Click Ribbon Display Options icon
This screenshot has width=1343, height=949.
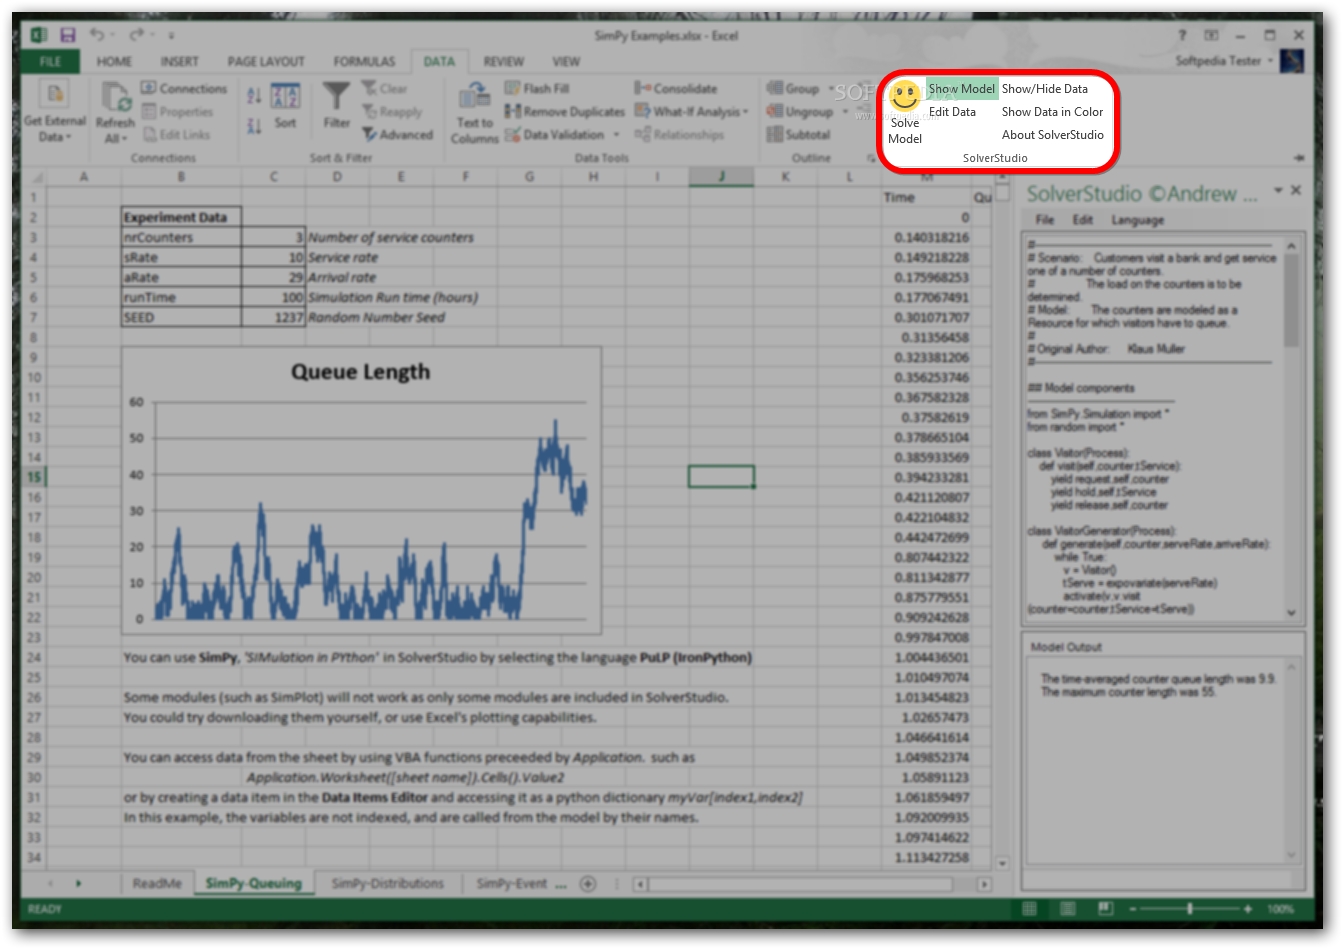coord(1212,35)
